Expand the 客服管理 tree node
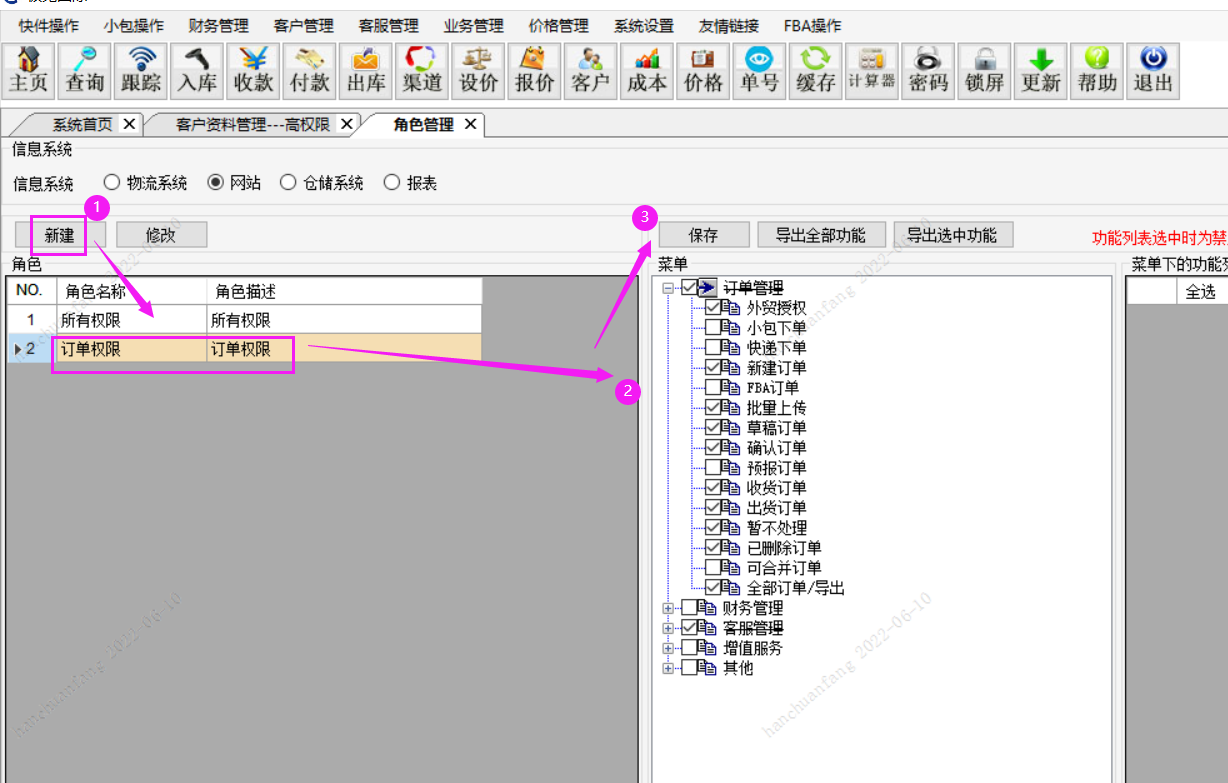This screenshot has height=783, width=1228. pos(668,628)
